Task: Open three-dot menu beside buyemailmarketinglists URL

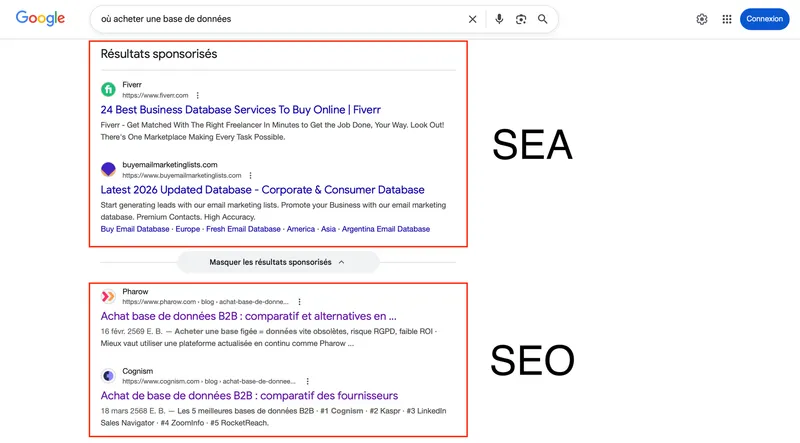Action: (251, 176)
